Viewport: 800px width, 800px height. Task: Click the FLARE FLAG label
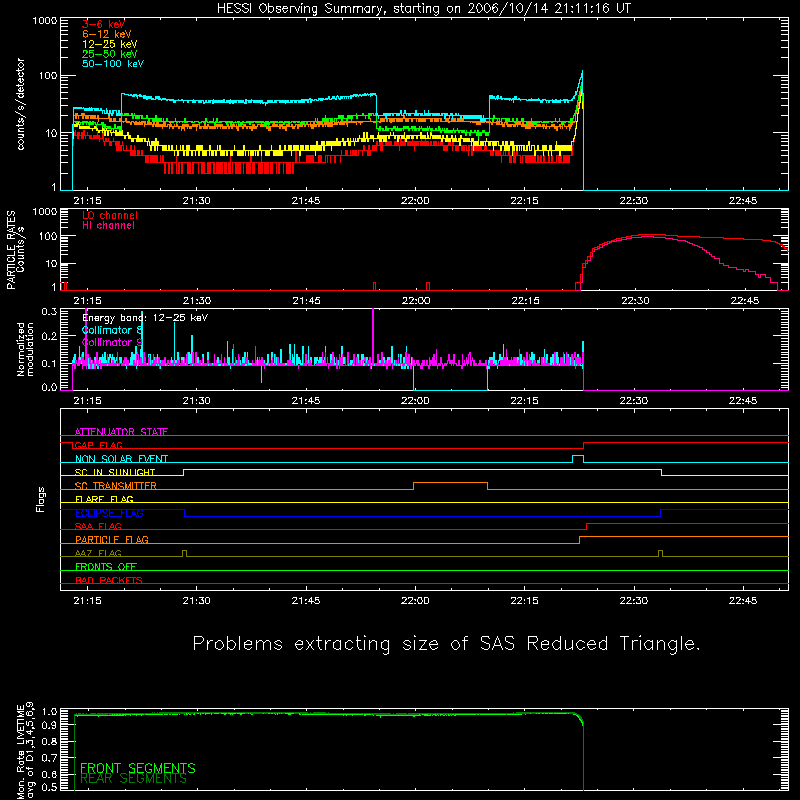point(104,499)
